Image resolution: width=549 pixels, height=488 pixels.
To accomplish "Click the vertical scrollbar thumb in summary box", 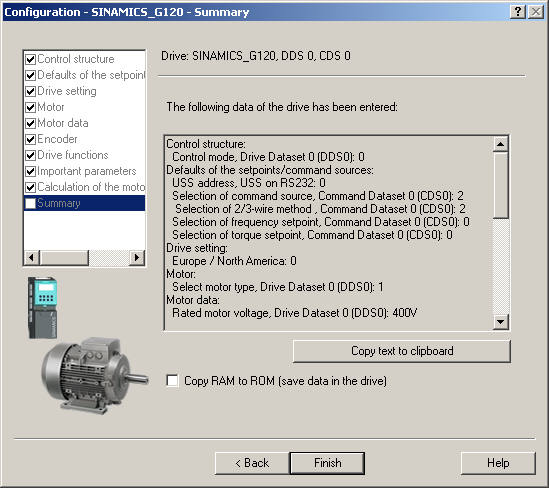I will point(501,185).
